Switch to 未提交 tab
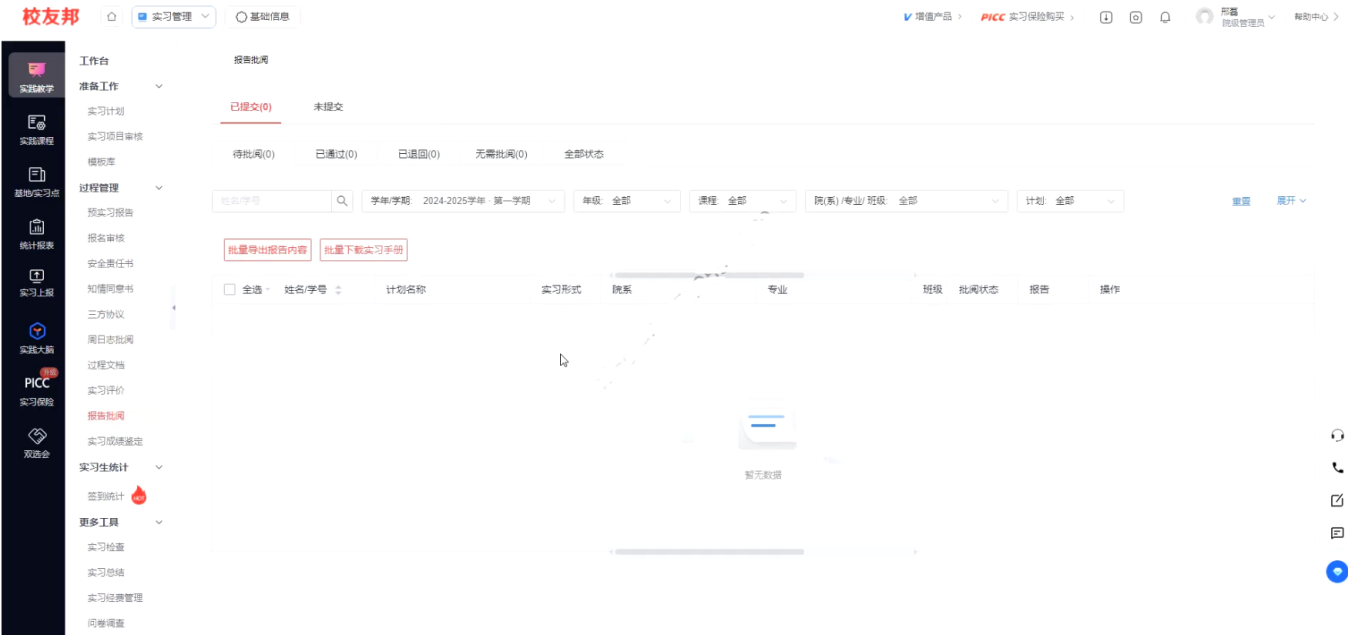The width and height of the screenshot is (1348, 635). pos(328,107)
